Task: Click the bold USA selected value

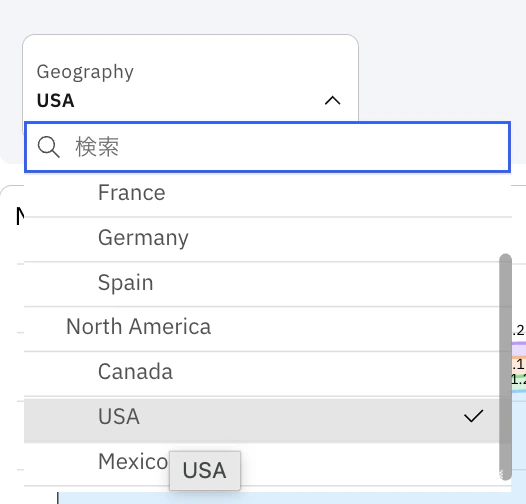Action: click(x=55, y=101)
